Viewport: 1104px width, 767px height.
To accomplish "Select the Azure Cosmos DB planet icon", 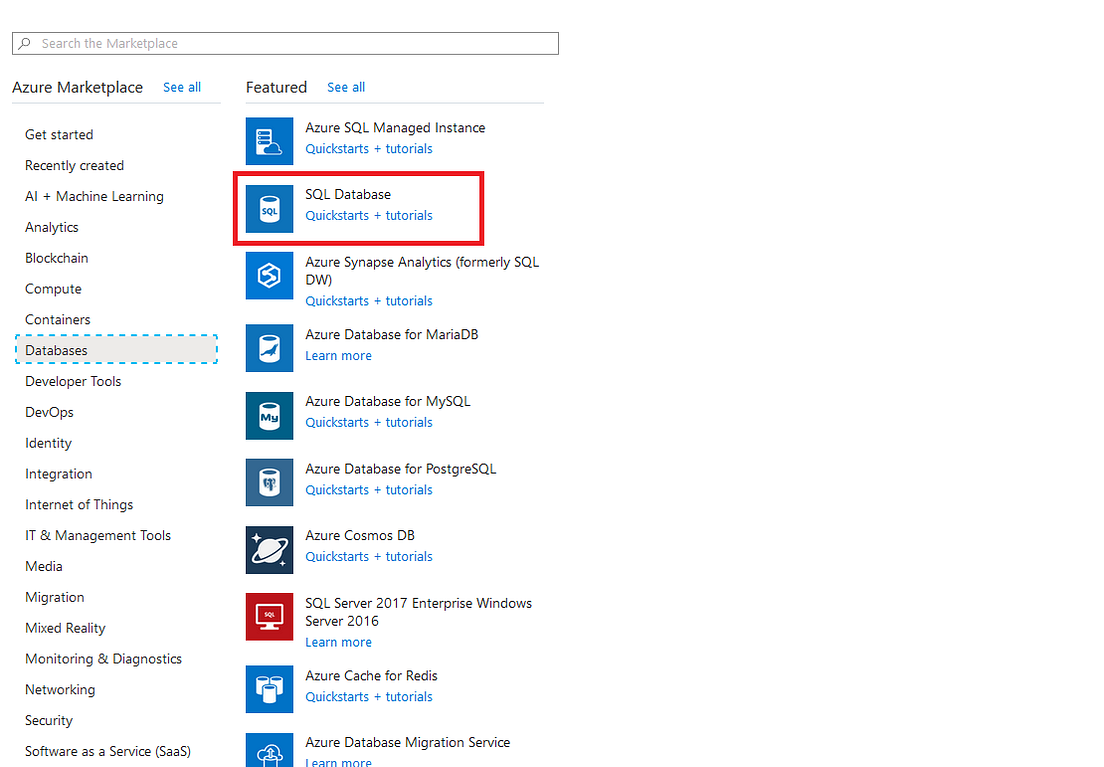I will point(269,549).
